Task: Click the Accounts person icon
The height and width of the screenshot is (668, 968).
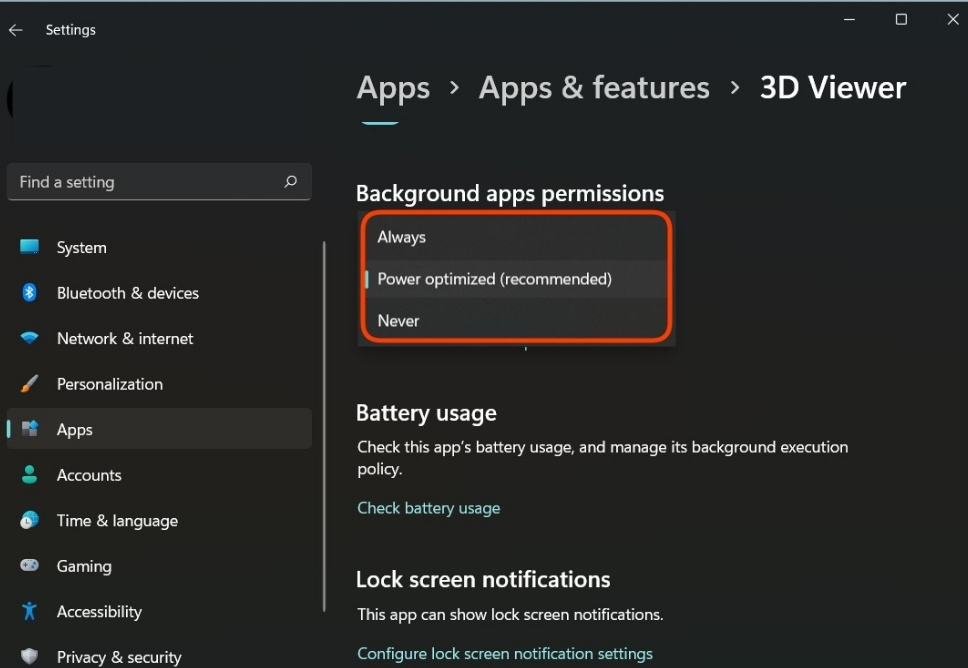Action: (x=30, y=475)
